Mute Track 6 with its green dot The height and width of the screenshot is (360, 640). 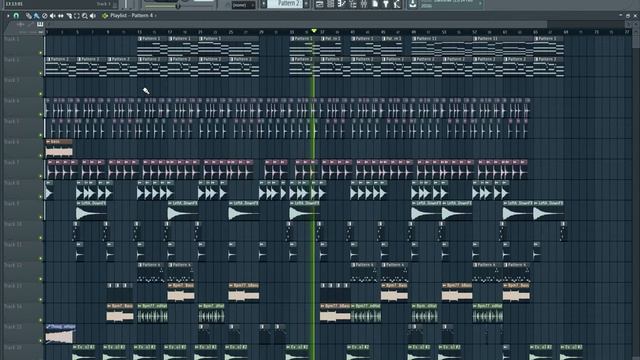[40, 156]
